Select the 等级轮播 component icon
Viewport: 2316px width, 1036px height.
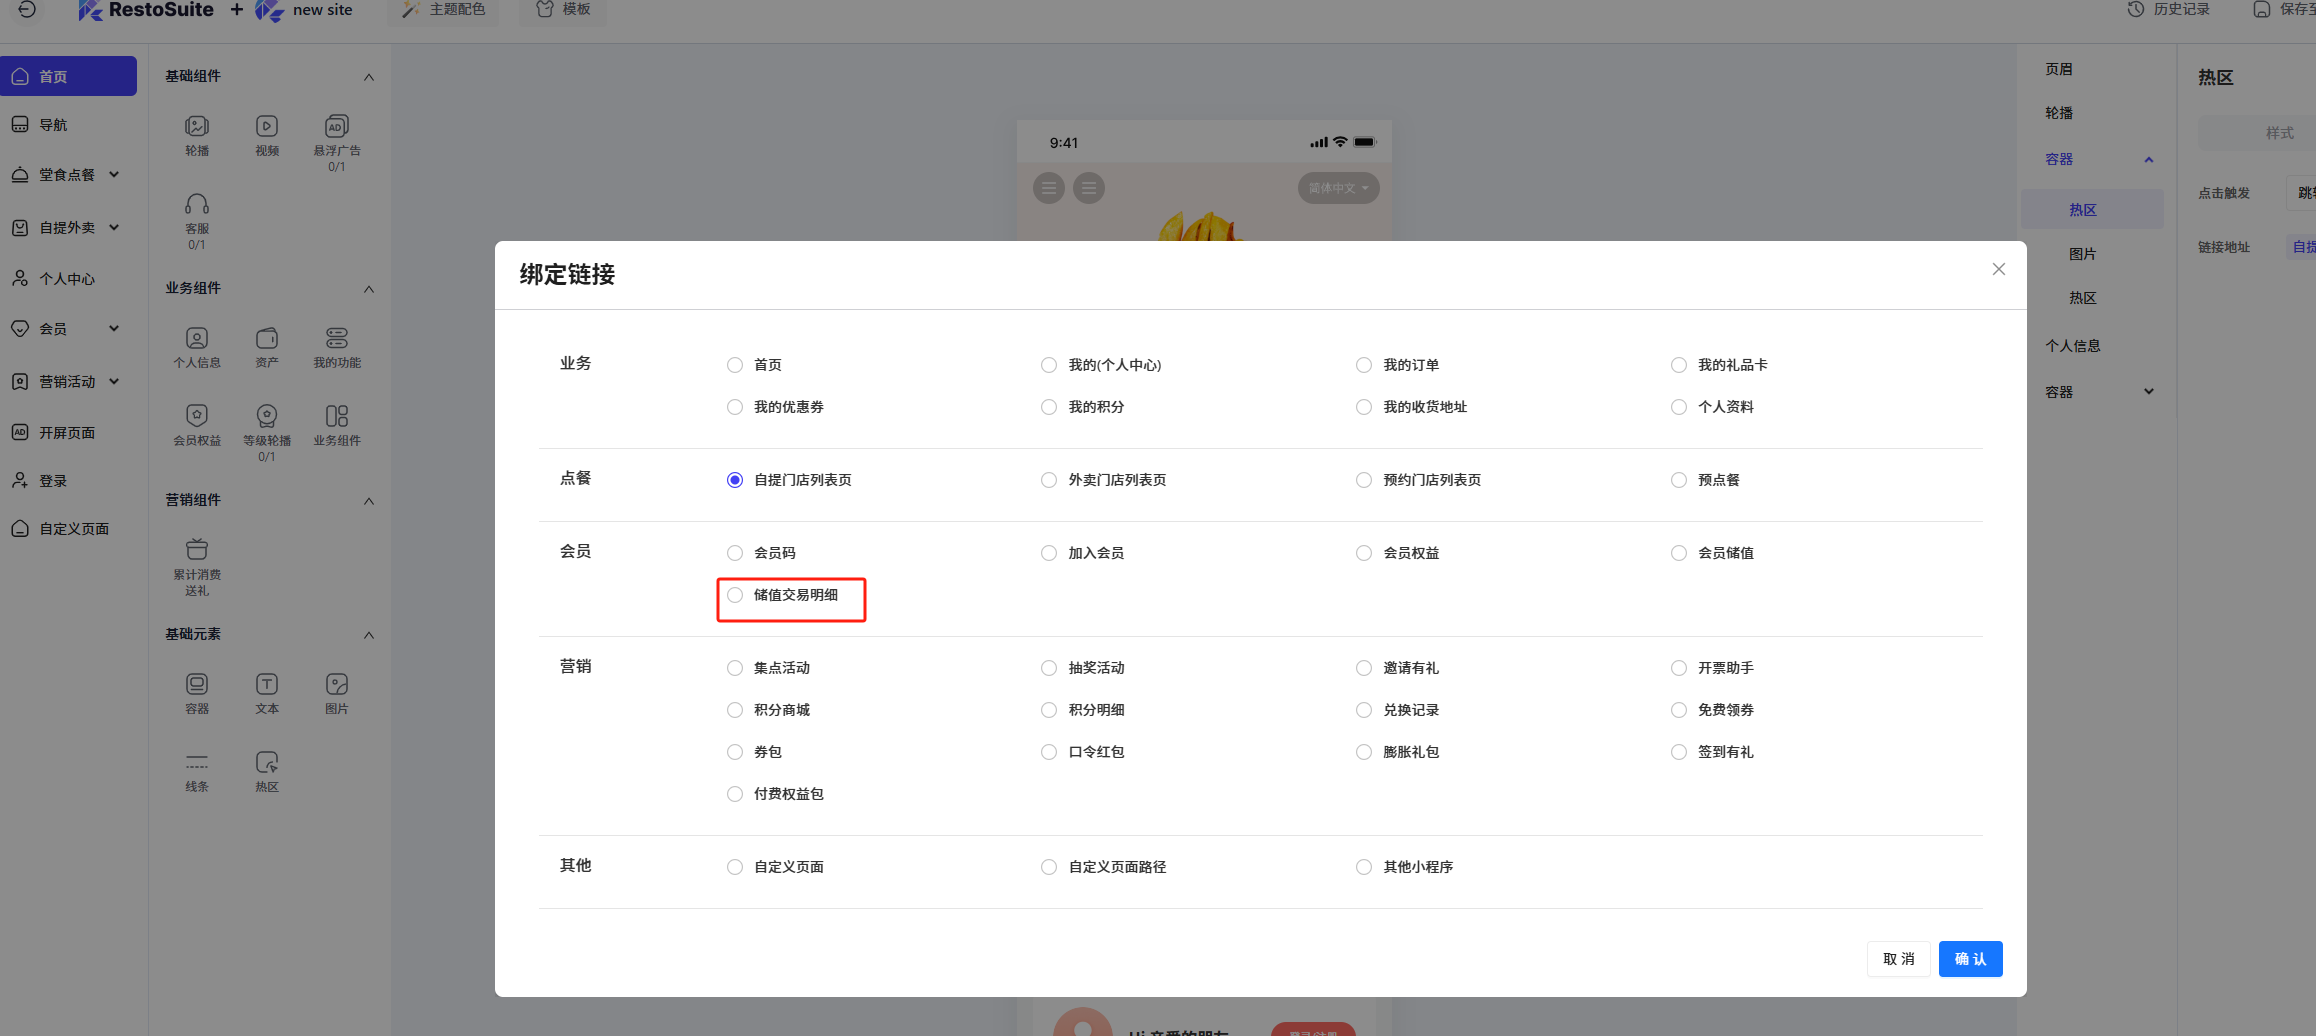coord(267,415)
